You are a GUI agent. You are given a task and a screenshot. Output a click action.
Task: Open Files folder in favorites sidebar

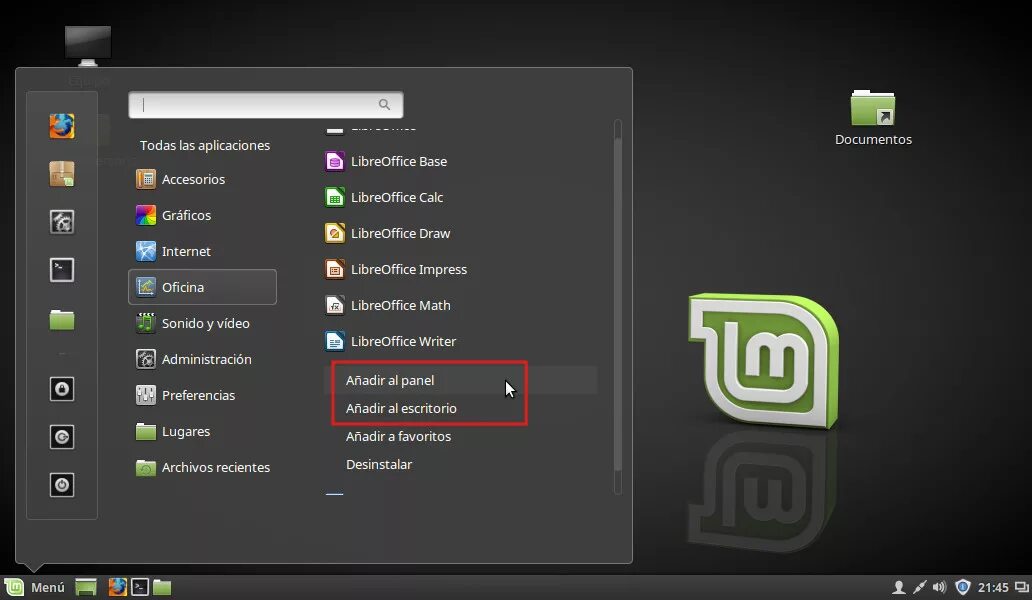coord(62,320)
